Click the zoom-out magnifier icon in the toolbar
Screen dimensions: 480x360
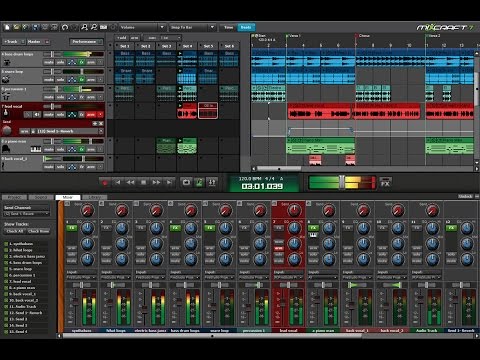94,27
